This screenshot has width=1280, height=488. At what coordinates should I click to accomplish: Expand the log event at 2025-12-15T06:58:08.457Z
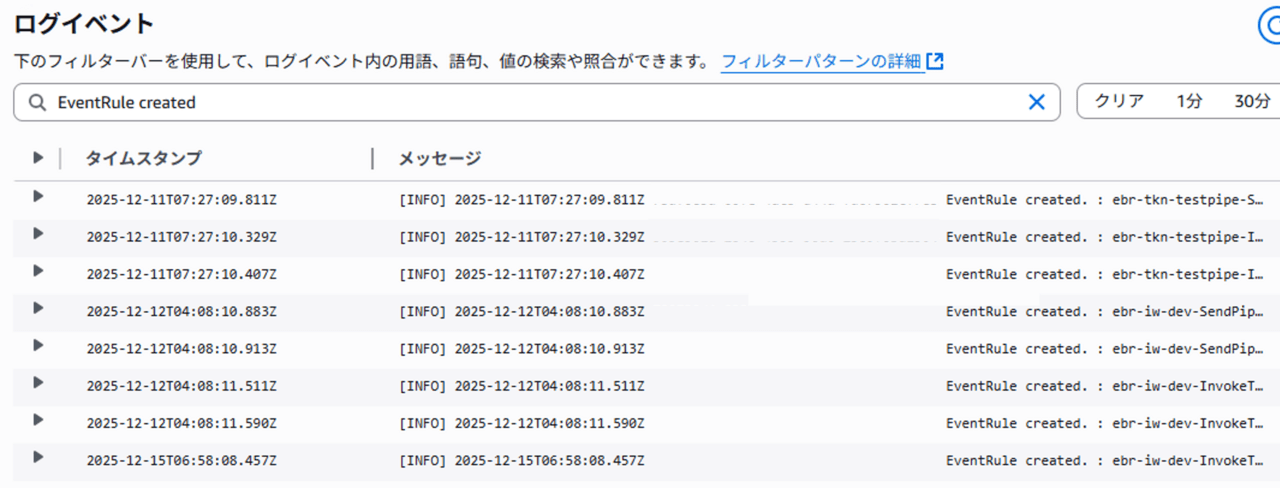click(38, 457)
